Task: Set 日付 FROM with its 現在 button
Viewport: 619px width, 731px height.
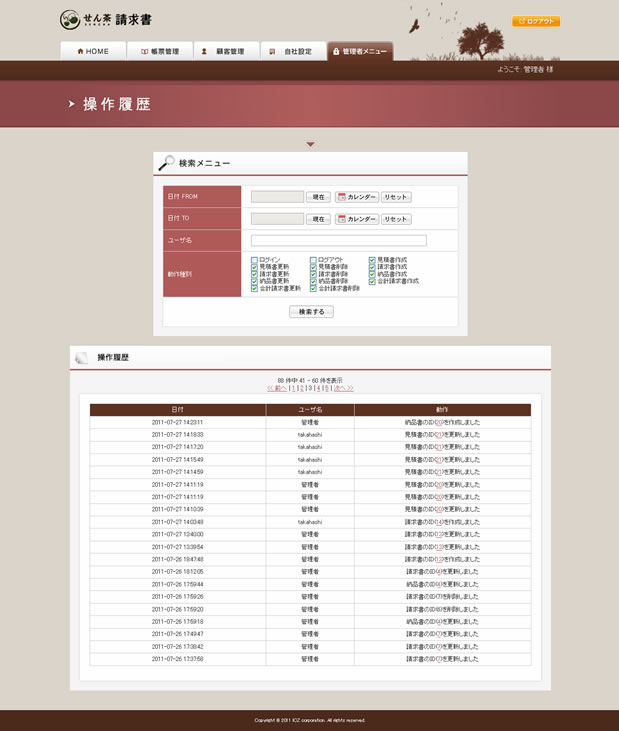Action: coord(318,197)
